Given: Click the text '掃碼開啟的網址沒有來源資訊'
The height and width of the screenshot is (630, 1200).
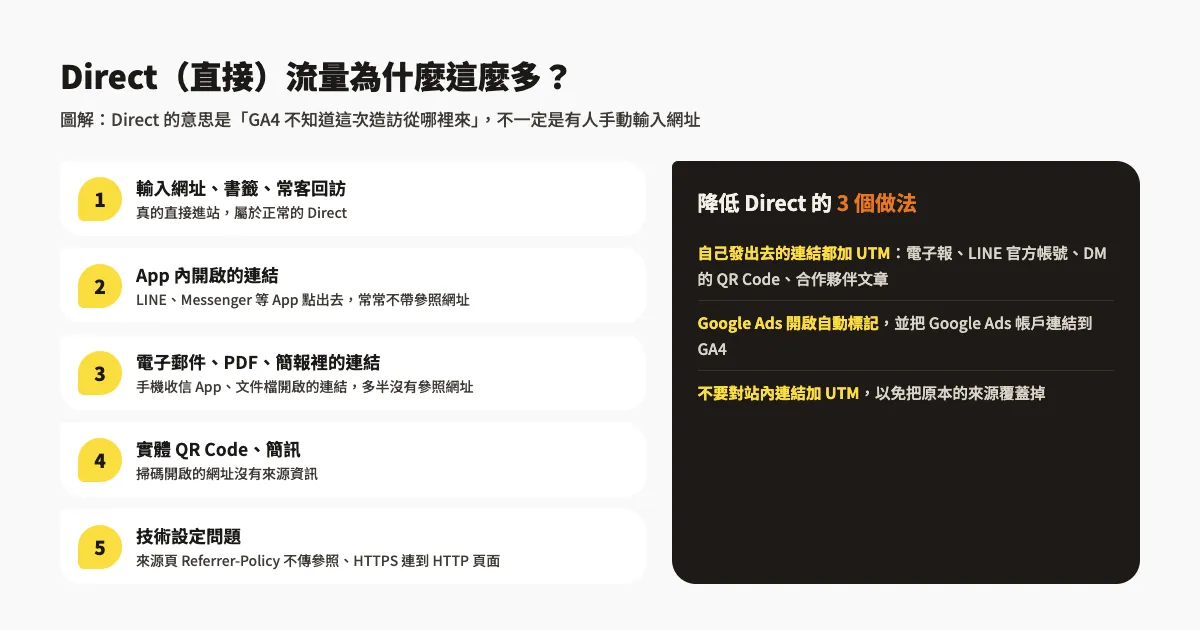Looking at the screenshot, I should coord(227,474).
